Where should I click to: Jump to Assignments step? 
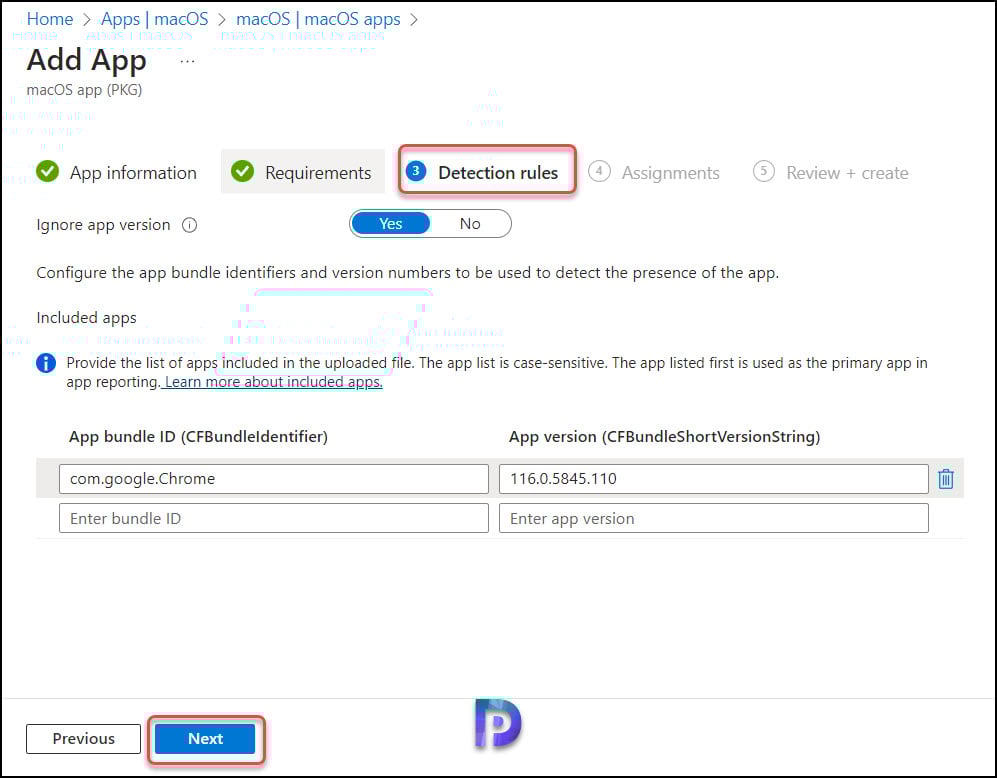coord(654,172)
